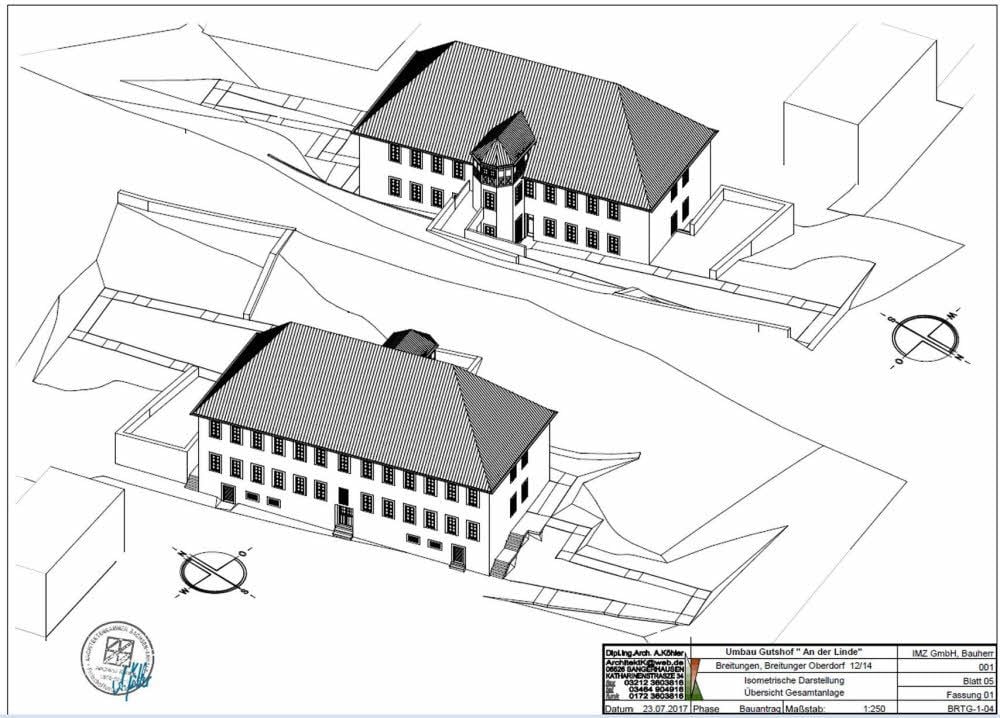Click the "KATHARINENSTRASZE 34" address line
1000x718 pixels.
pos(645,675)
